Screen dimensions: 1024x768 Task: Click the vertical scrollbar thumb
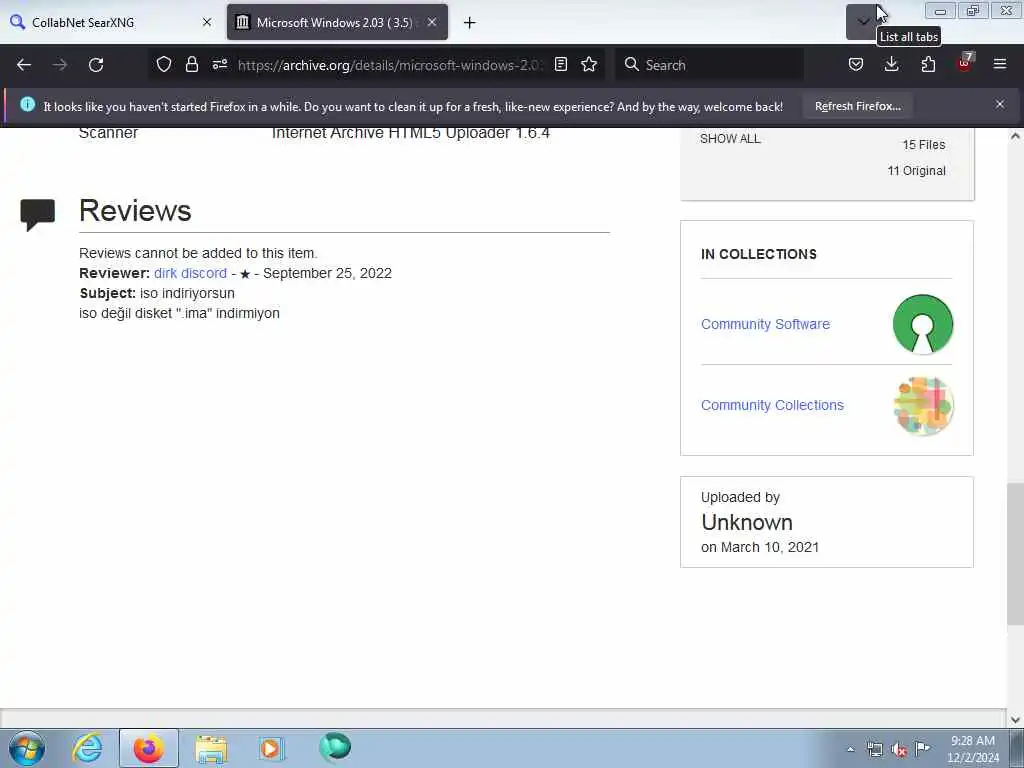pyautogui.click(x=1015, y=554)
